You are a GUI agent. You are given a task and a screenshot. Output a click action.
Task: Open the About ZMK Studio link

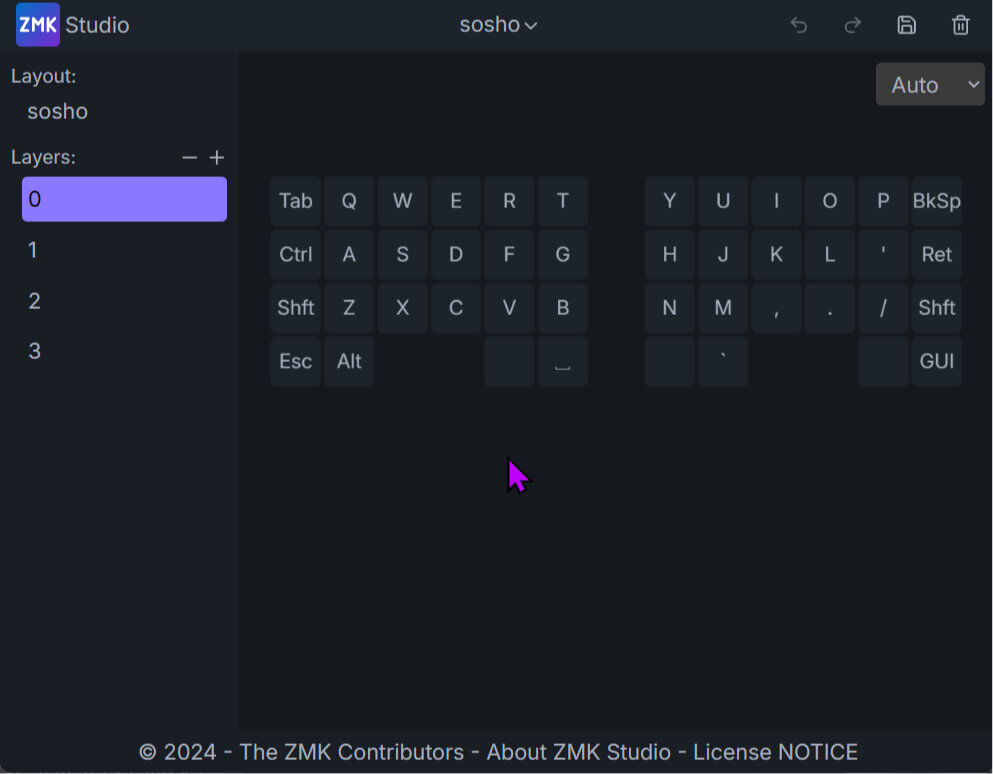tap(578, 752)
